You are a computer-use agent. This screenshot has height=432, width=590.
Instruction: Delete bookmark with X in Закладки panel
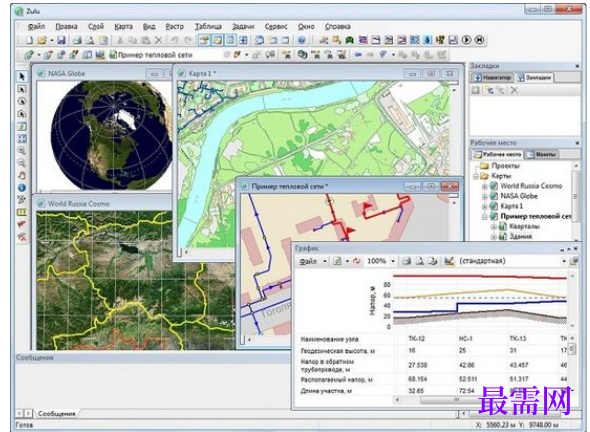pyautogui.click(x=514, y=90)
